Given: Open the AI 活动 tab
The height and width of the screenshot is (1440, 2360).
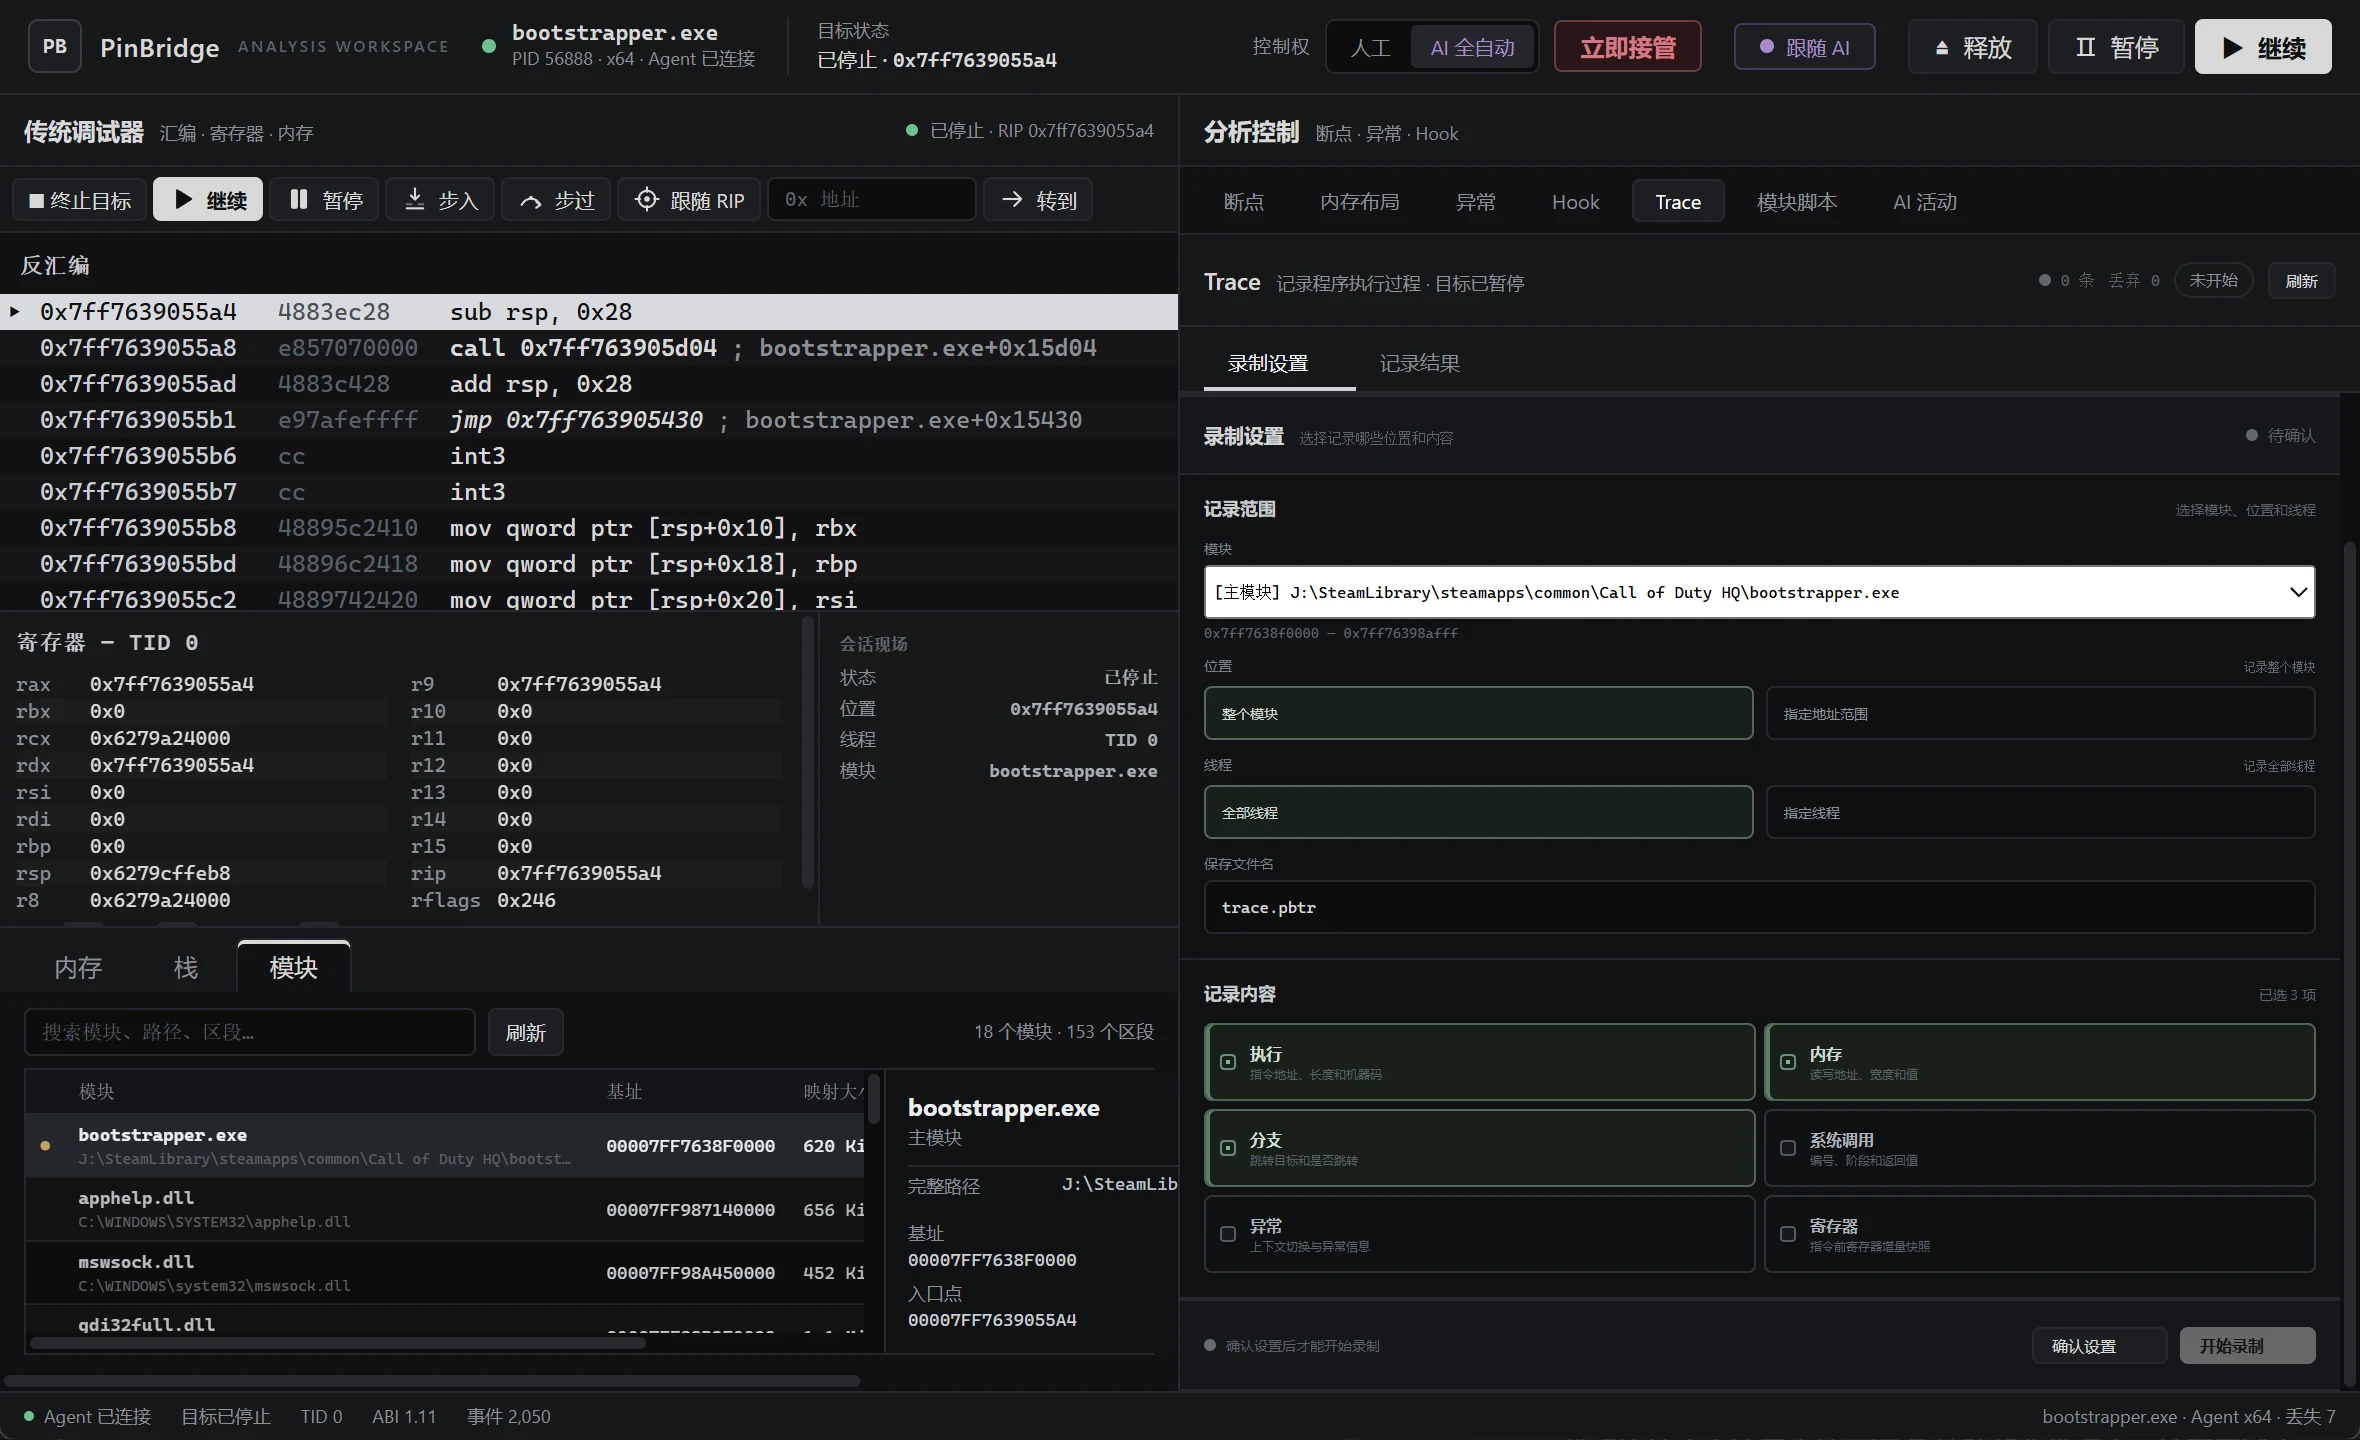Looking at the screenshot, I should pos(1925,202).
